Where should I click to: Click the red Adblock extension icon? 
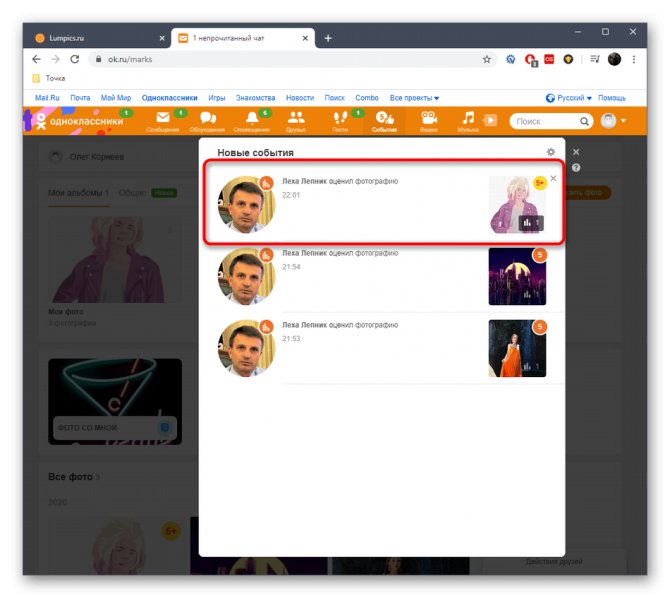(531, 60)
